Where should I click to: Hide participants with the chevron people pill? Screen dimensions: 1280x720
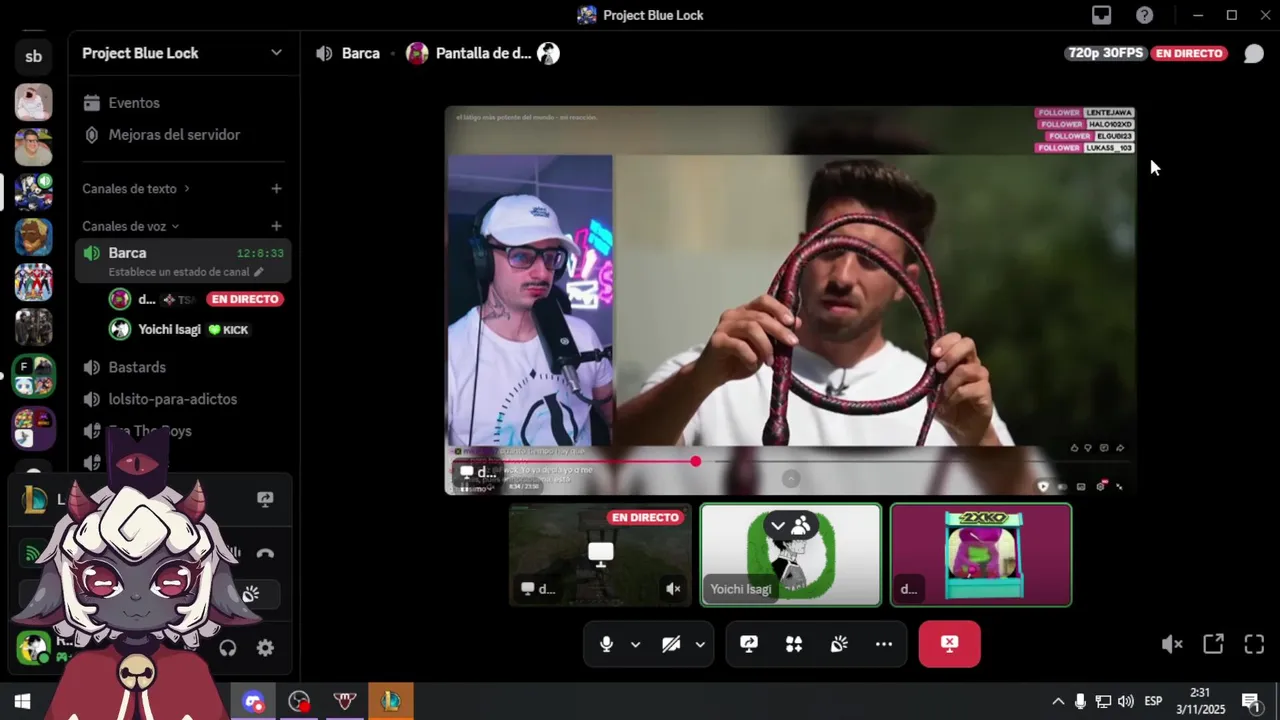790,525
